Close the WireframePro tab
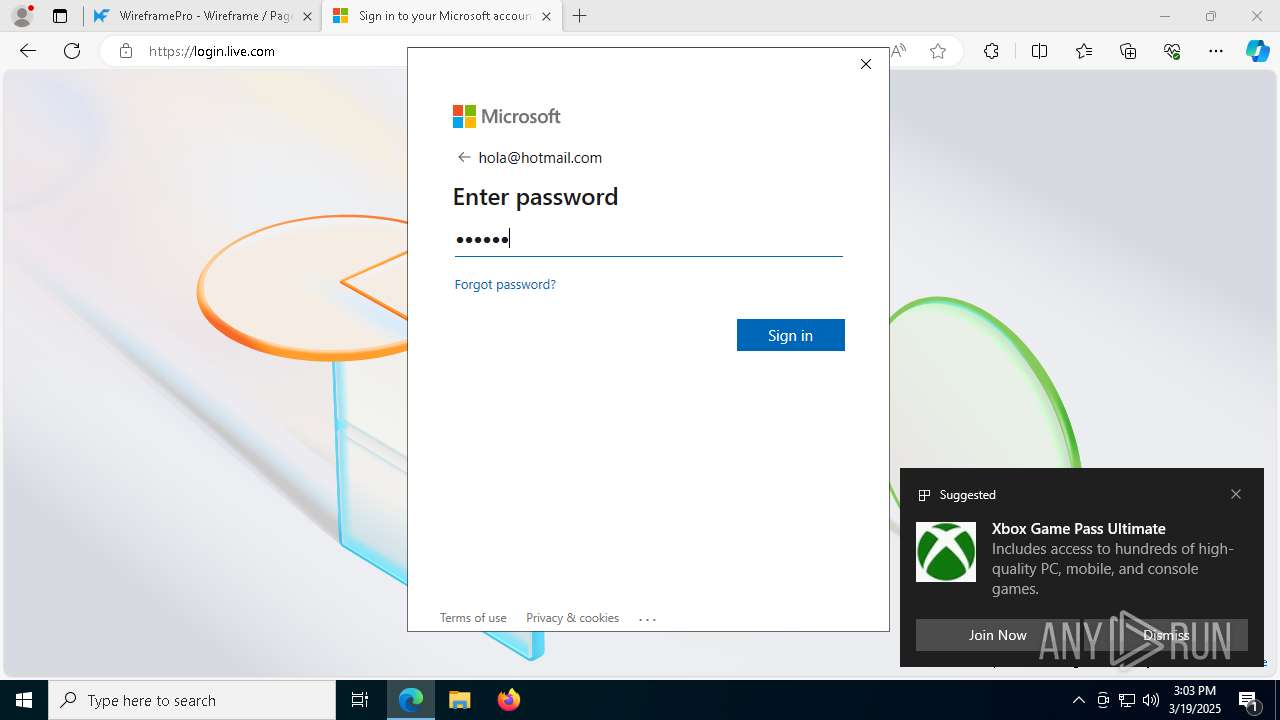 point(307,16)
